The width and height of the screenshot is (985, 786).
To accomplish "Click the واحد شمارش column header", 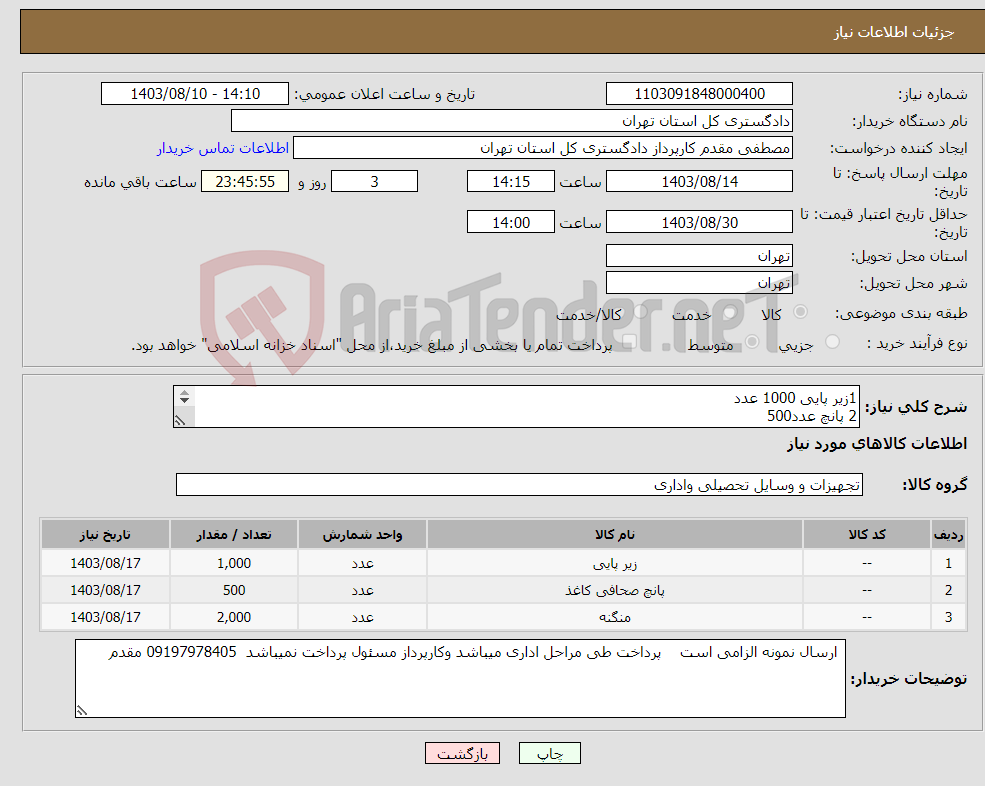I will point(362,534).
